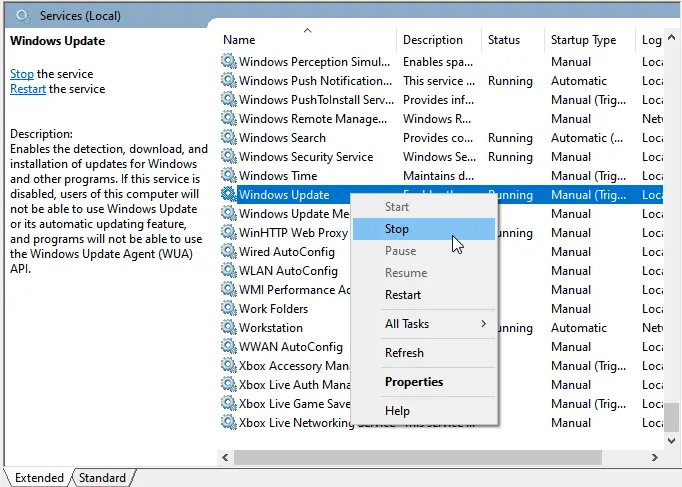Screen dimensions: 682x487
Task: Click the Services (Local) header icon
Action: click(22, 16)
